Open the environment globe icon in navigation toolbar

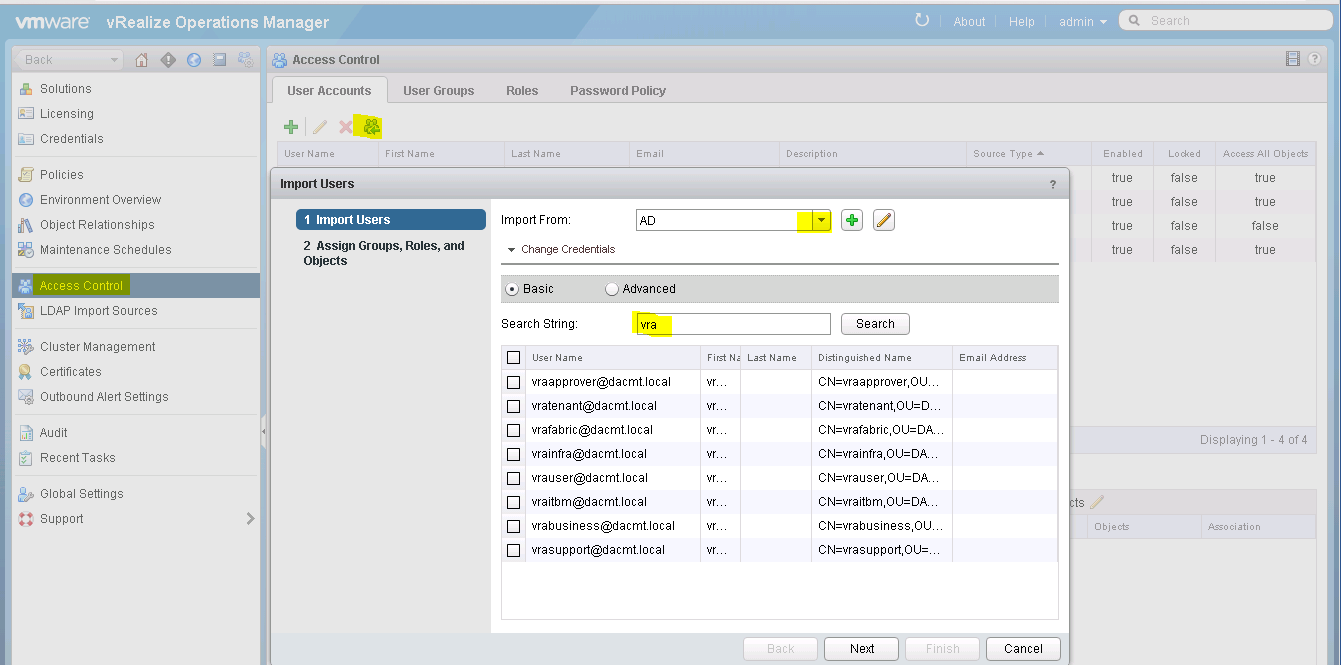pos(194,60)
